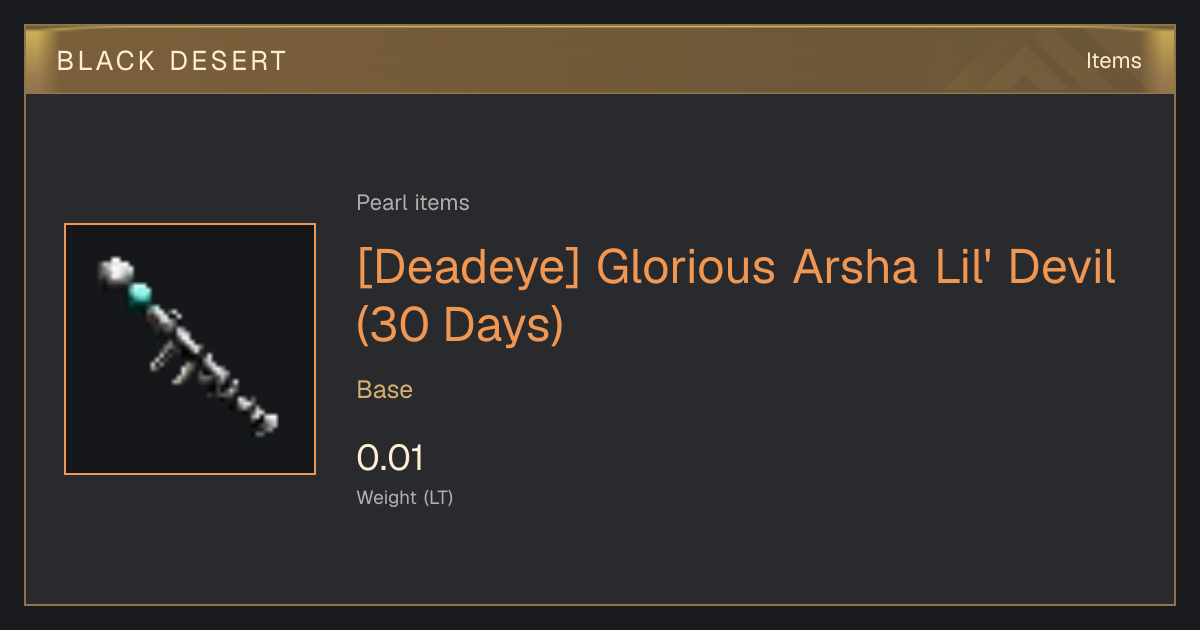Click the Weight (LT) label
The width and height of the screenshot is (1200, 630).
(405, 497)
